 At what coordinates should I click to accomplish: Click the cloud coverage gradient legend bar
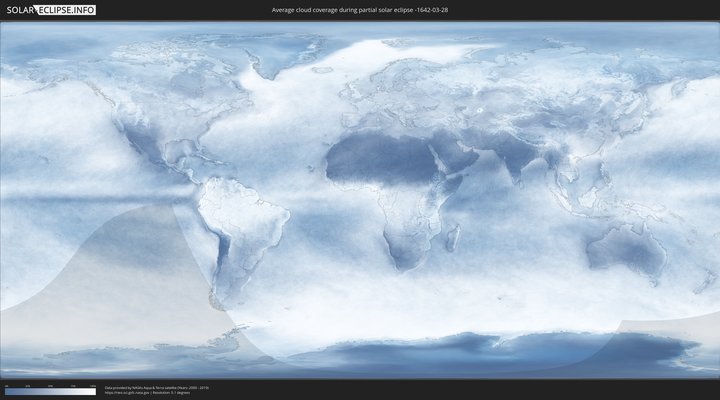coord(50,391)
